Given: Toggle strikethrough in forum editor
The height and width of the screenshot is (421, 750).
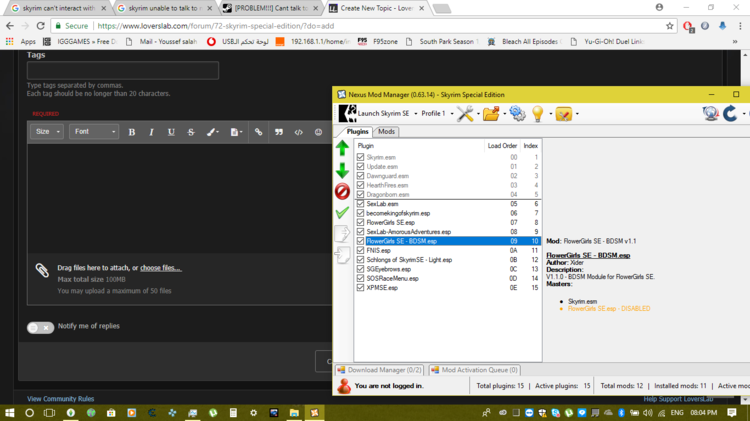Looking at the screenshot, I should (191, 132).
